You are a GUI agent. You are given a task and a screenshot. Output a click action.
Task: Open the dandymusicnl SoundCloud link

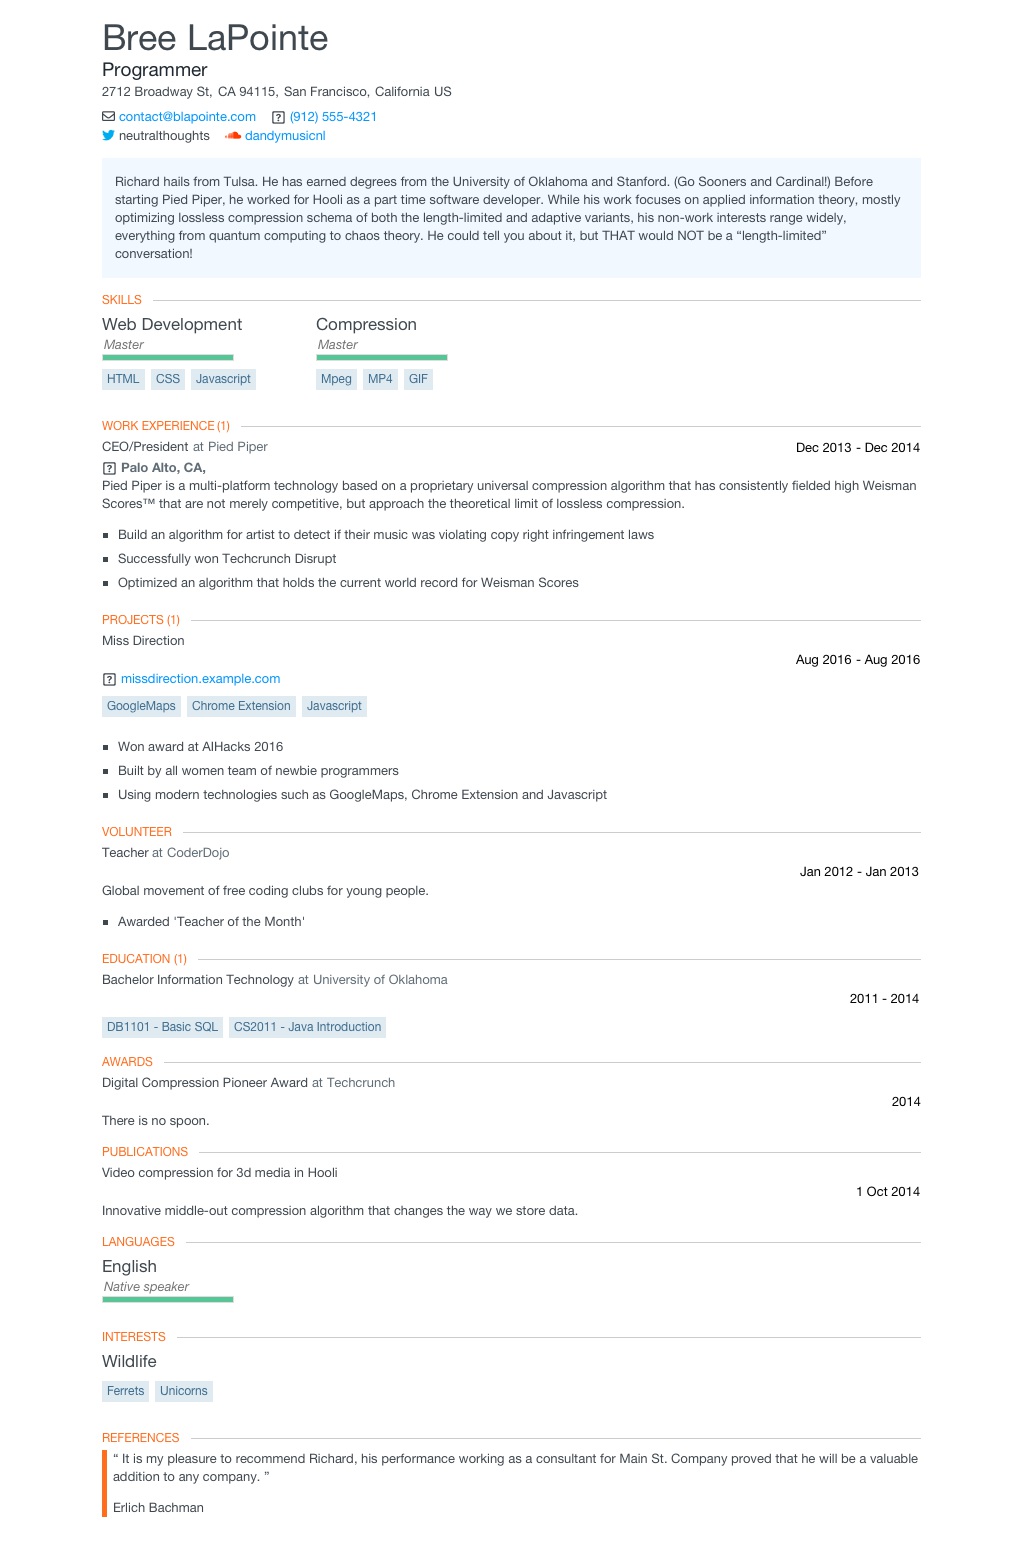point(285,136)
